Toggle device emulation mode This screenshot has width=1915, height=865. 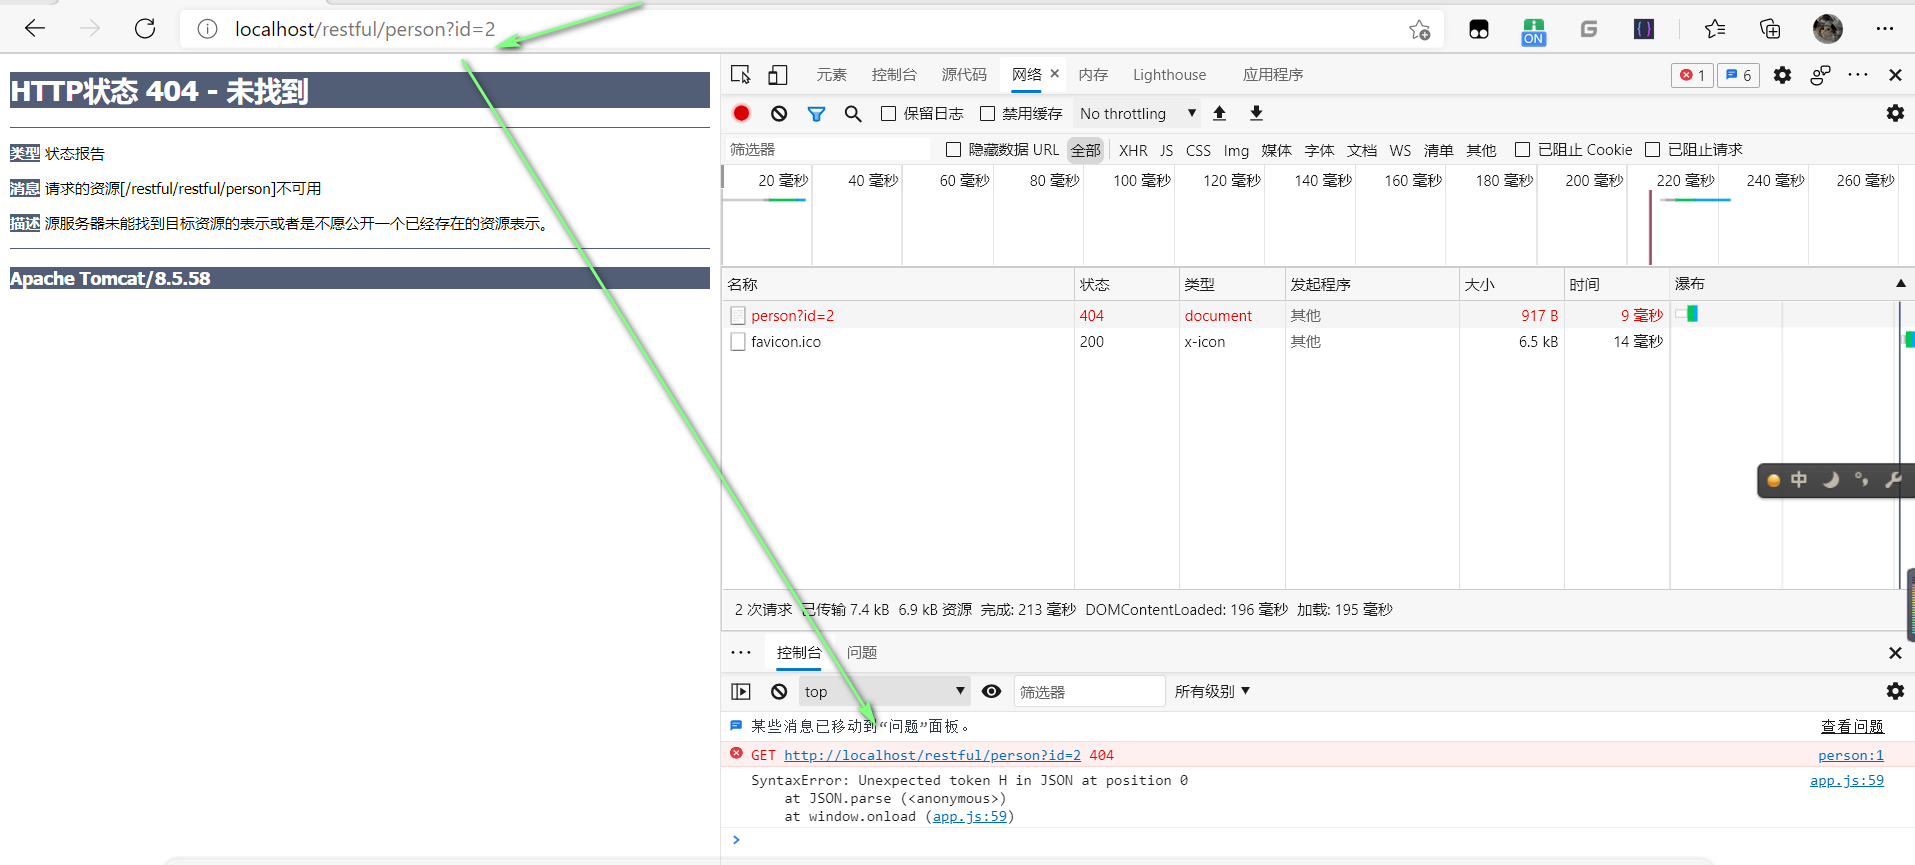(778, 75)
